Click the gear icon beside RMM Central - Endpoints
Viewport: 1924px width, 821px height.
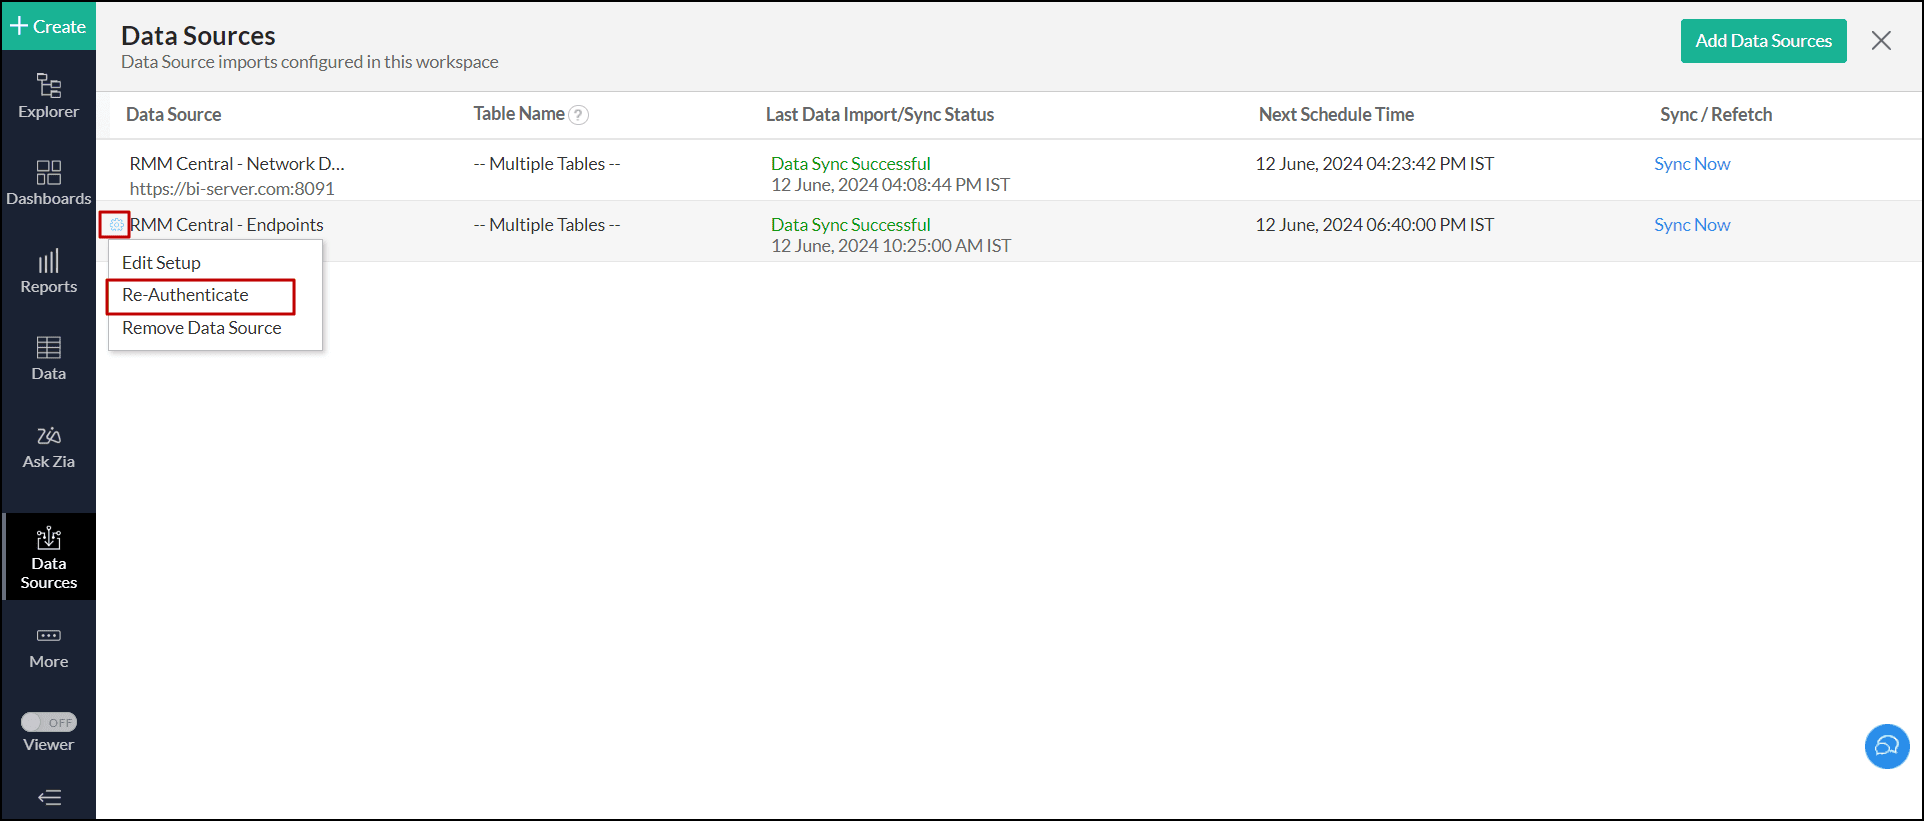tap(116, 225)
